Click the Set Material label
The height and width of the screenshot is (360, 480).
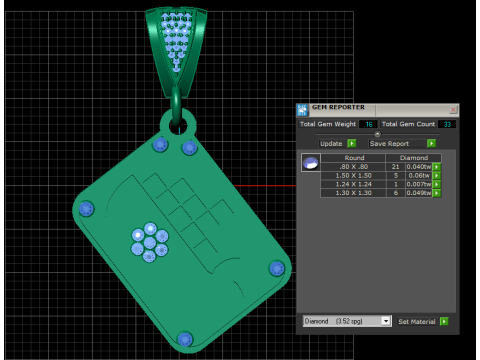(417, 322)
